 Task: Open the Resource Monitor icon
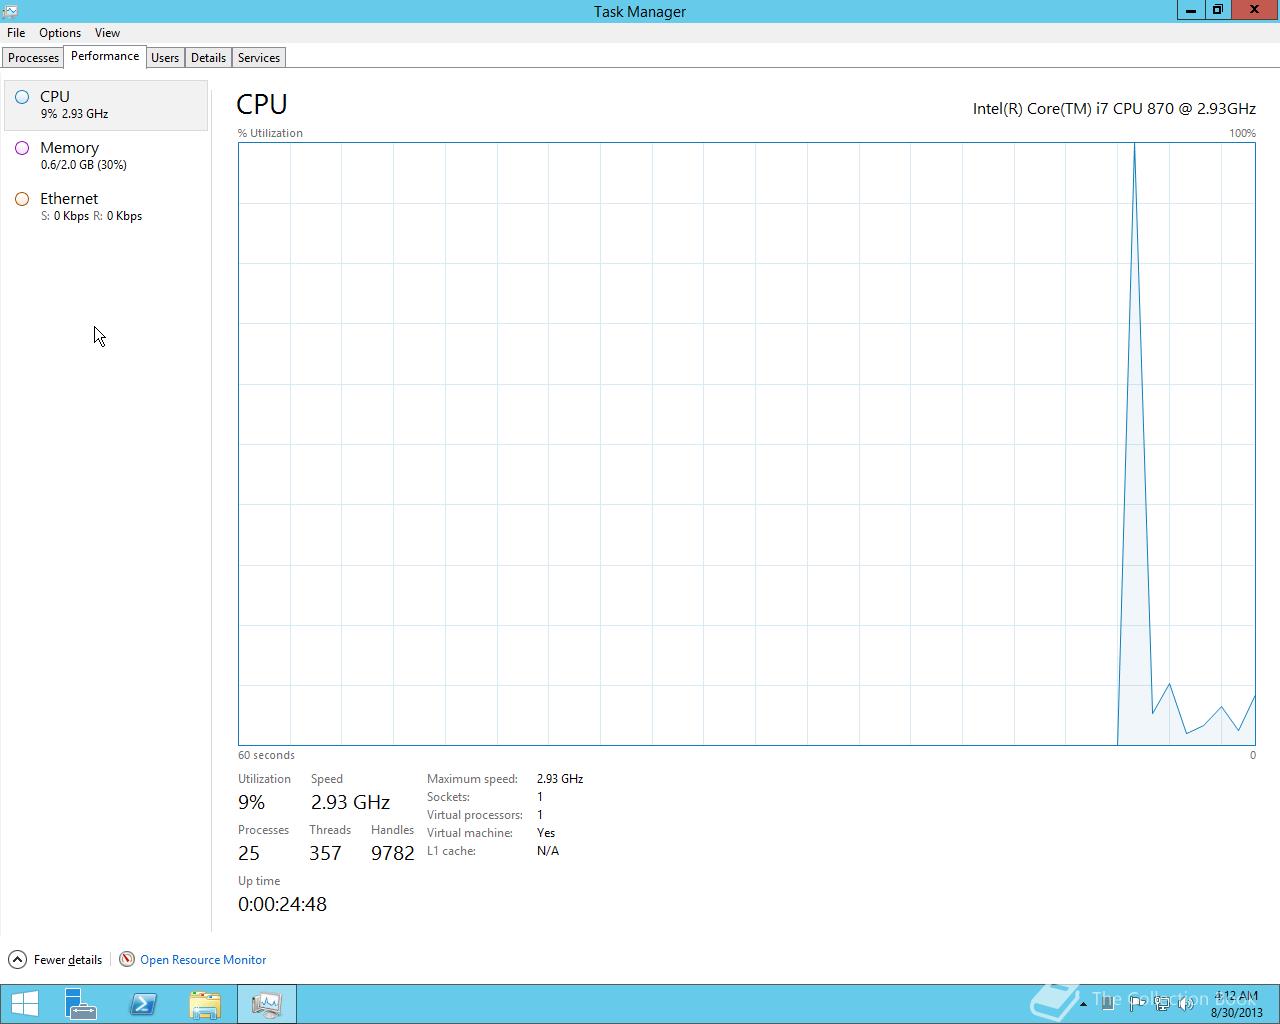click(x=127, y=959)
